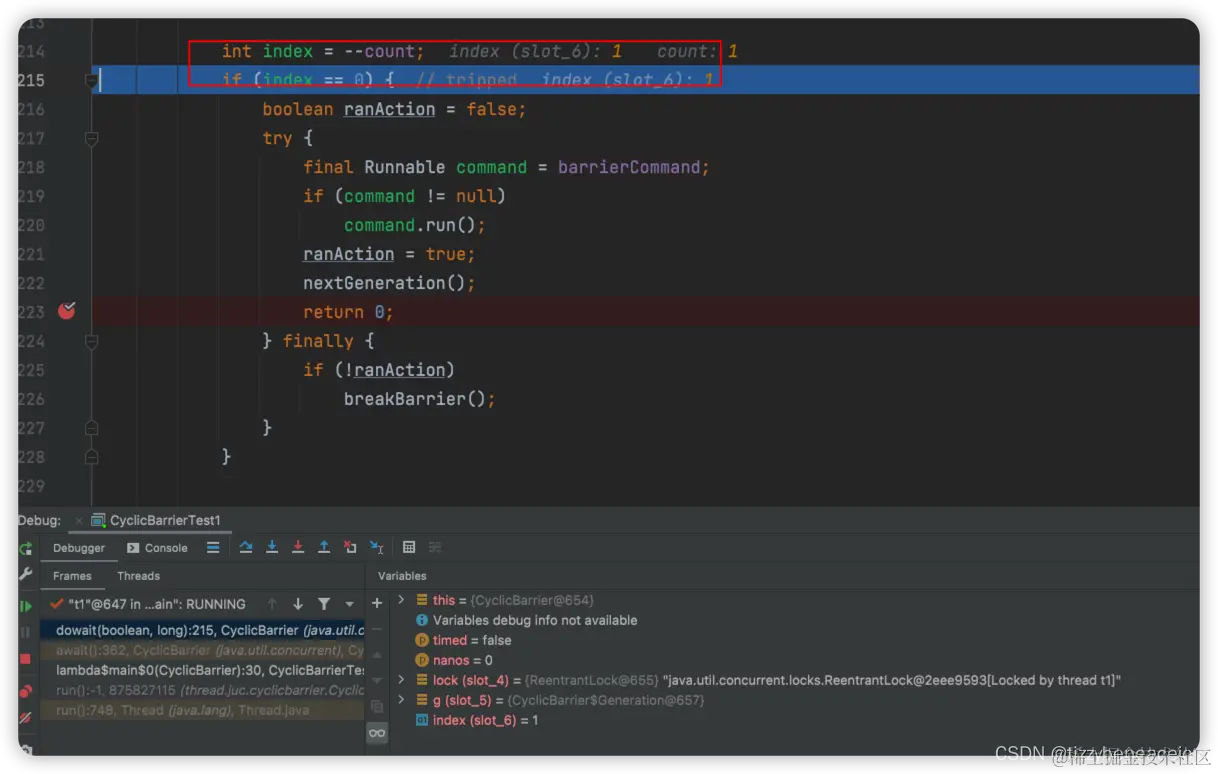Switch to the Threads tab
Viewport: 1218px width, 774px height.
pyautogui.click(x=138, y=576)
